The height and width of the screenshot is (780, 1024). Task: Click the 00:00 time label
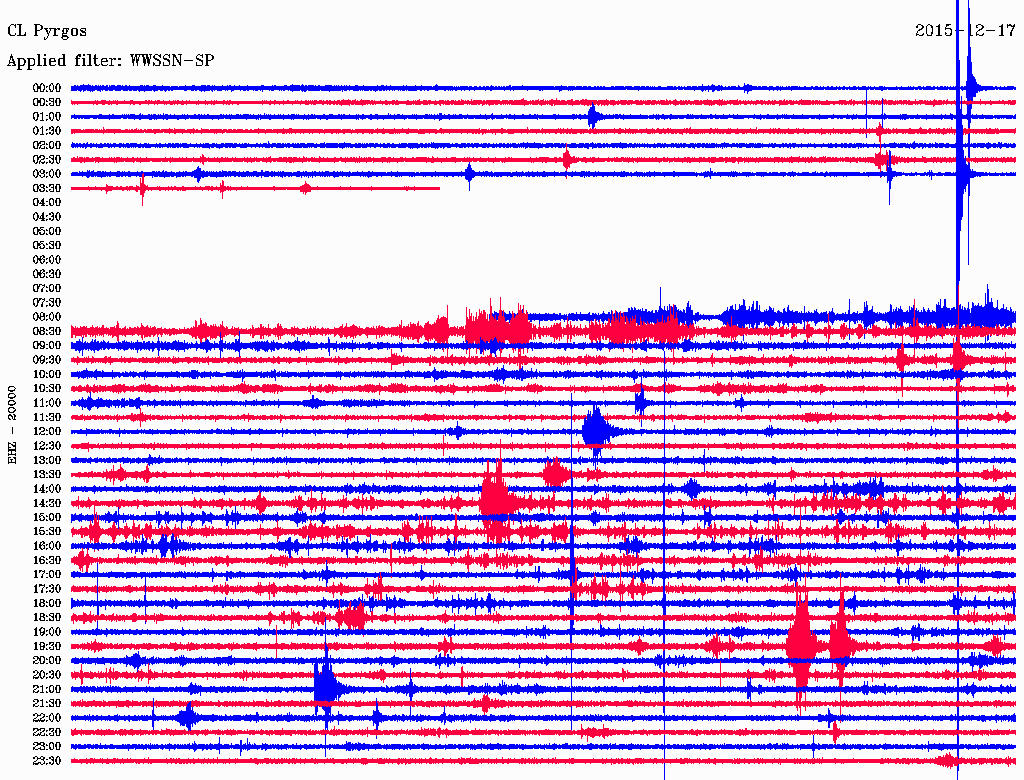click(x=47, y=88)
